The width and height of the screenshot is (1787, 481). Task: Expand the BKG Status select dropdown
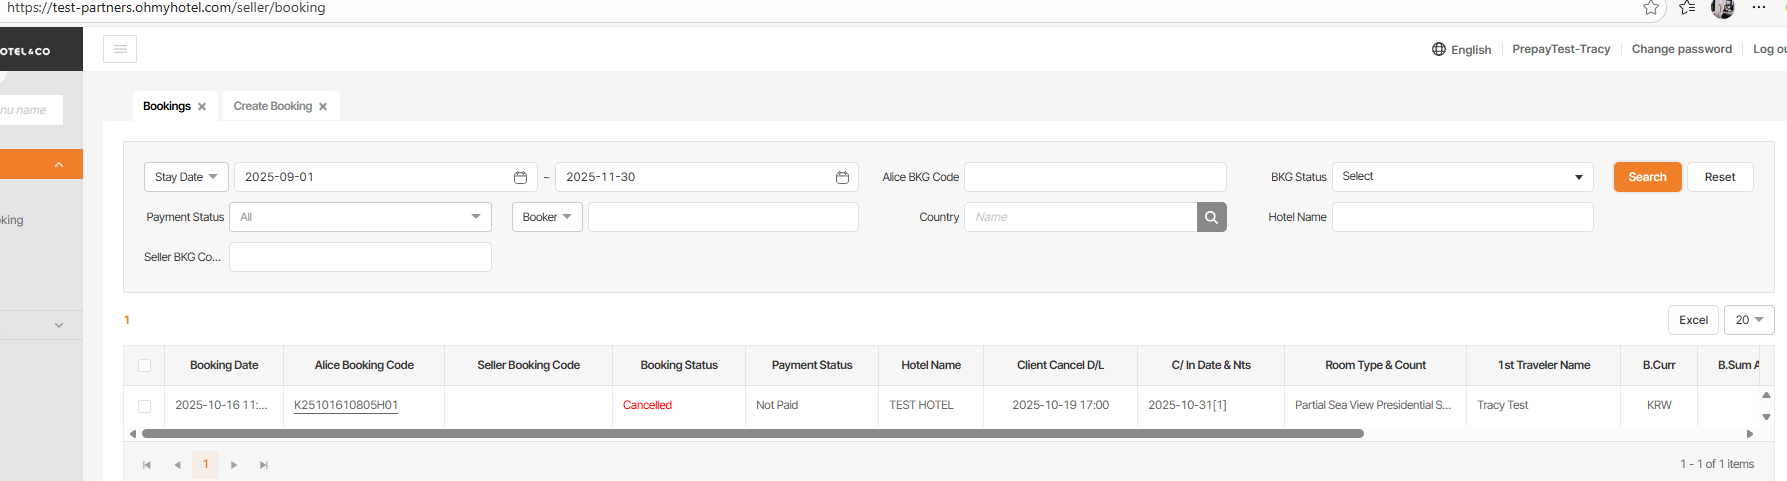(x=1464, y=177)
